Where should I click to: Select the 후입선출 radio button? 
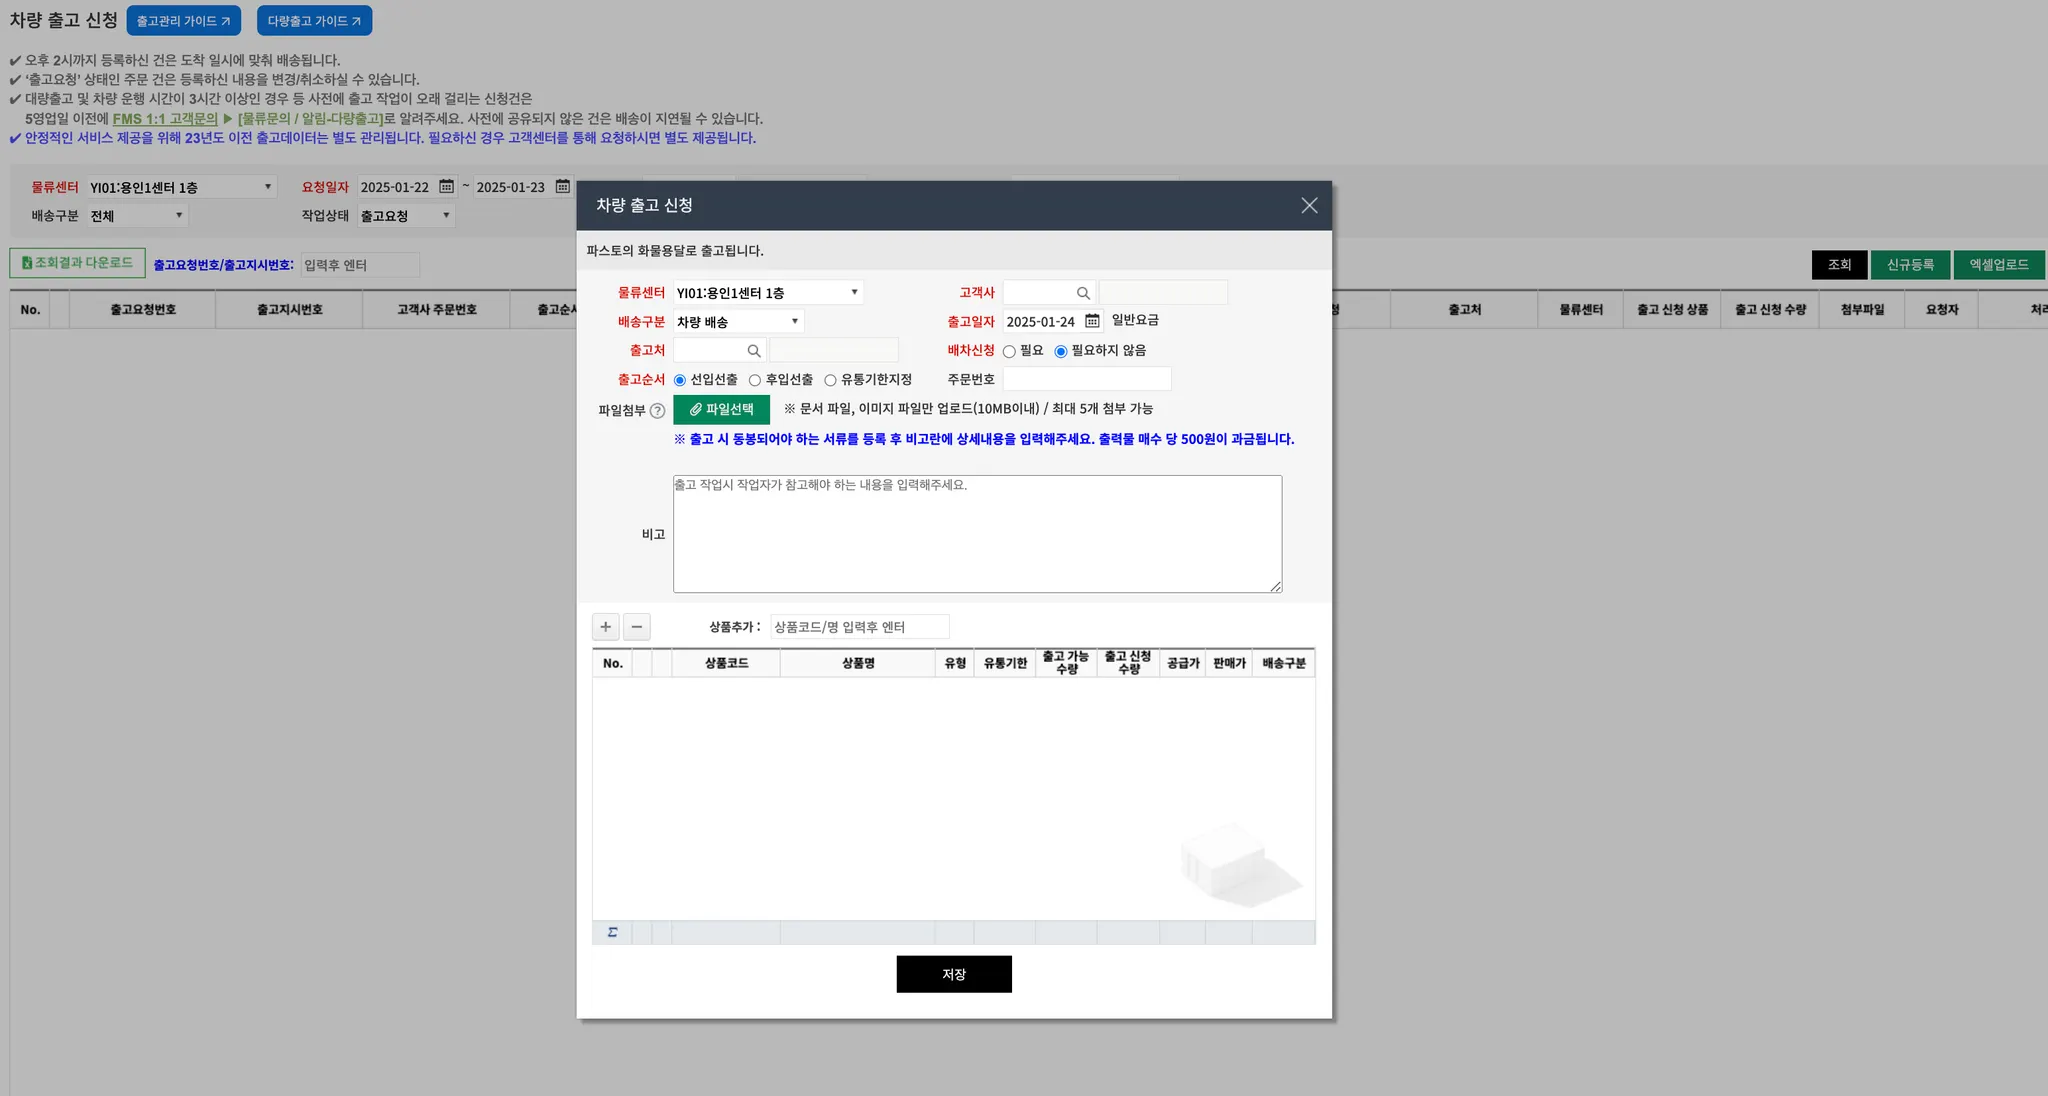tap(755, 380)
